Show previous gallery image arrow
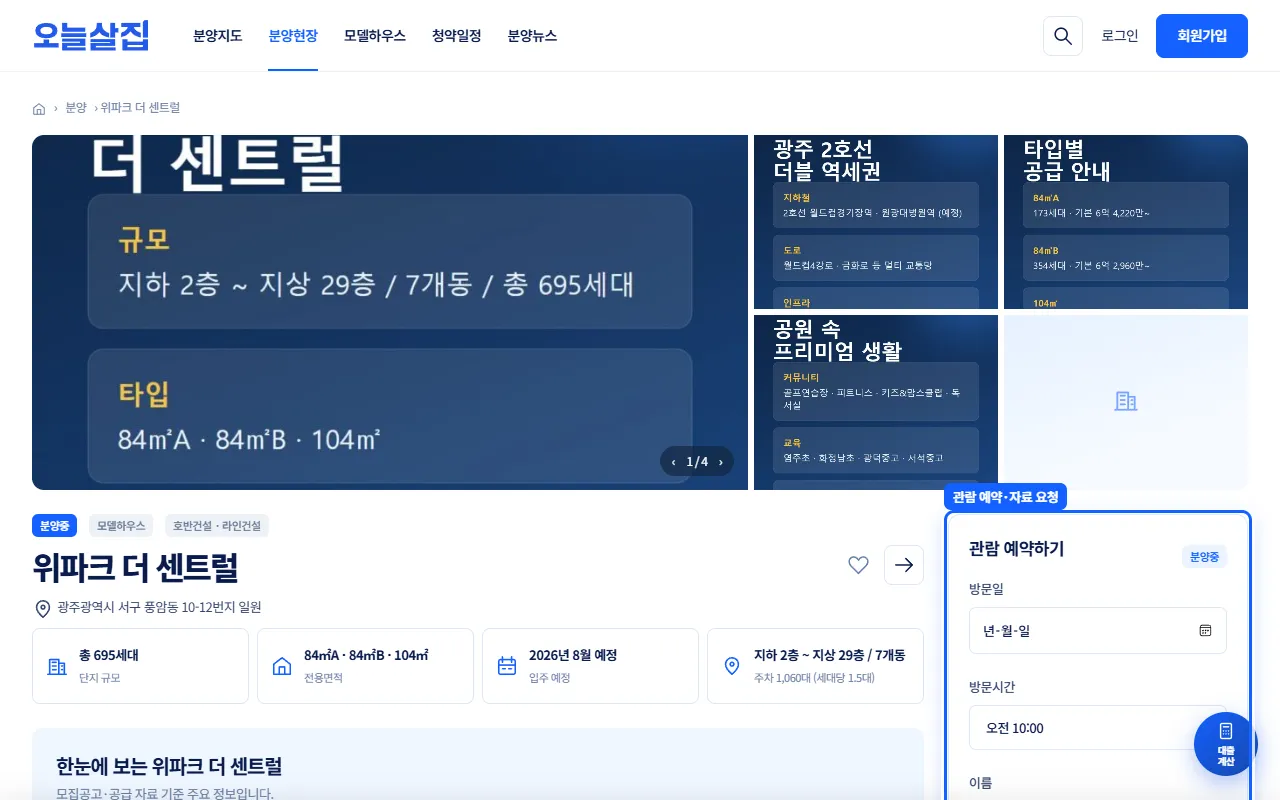 (x=673, y=461)
